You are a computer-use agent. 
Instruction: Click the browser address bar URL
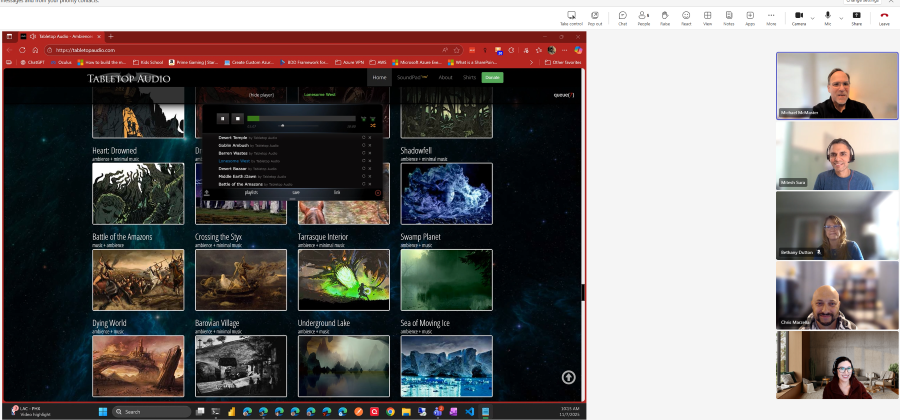(x=86, y=50)
